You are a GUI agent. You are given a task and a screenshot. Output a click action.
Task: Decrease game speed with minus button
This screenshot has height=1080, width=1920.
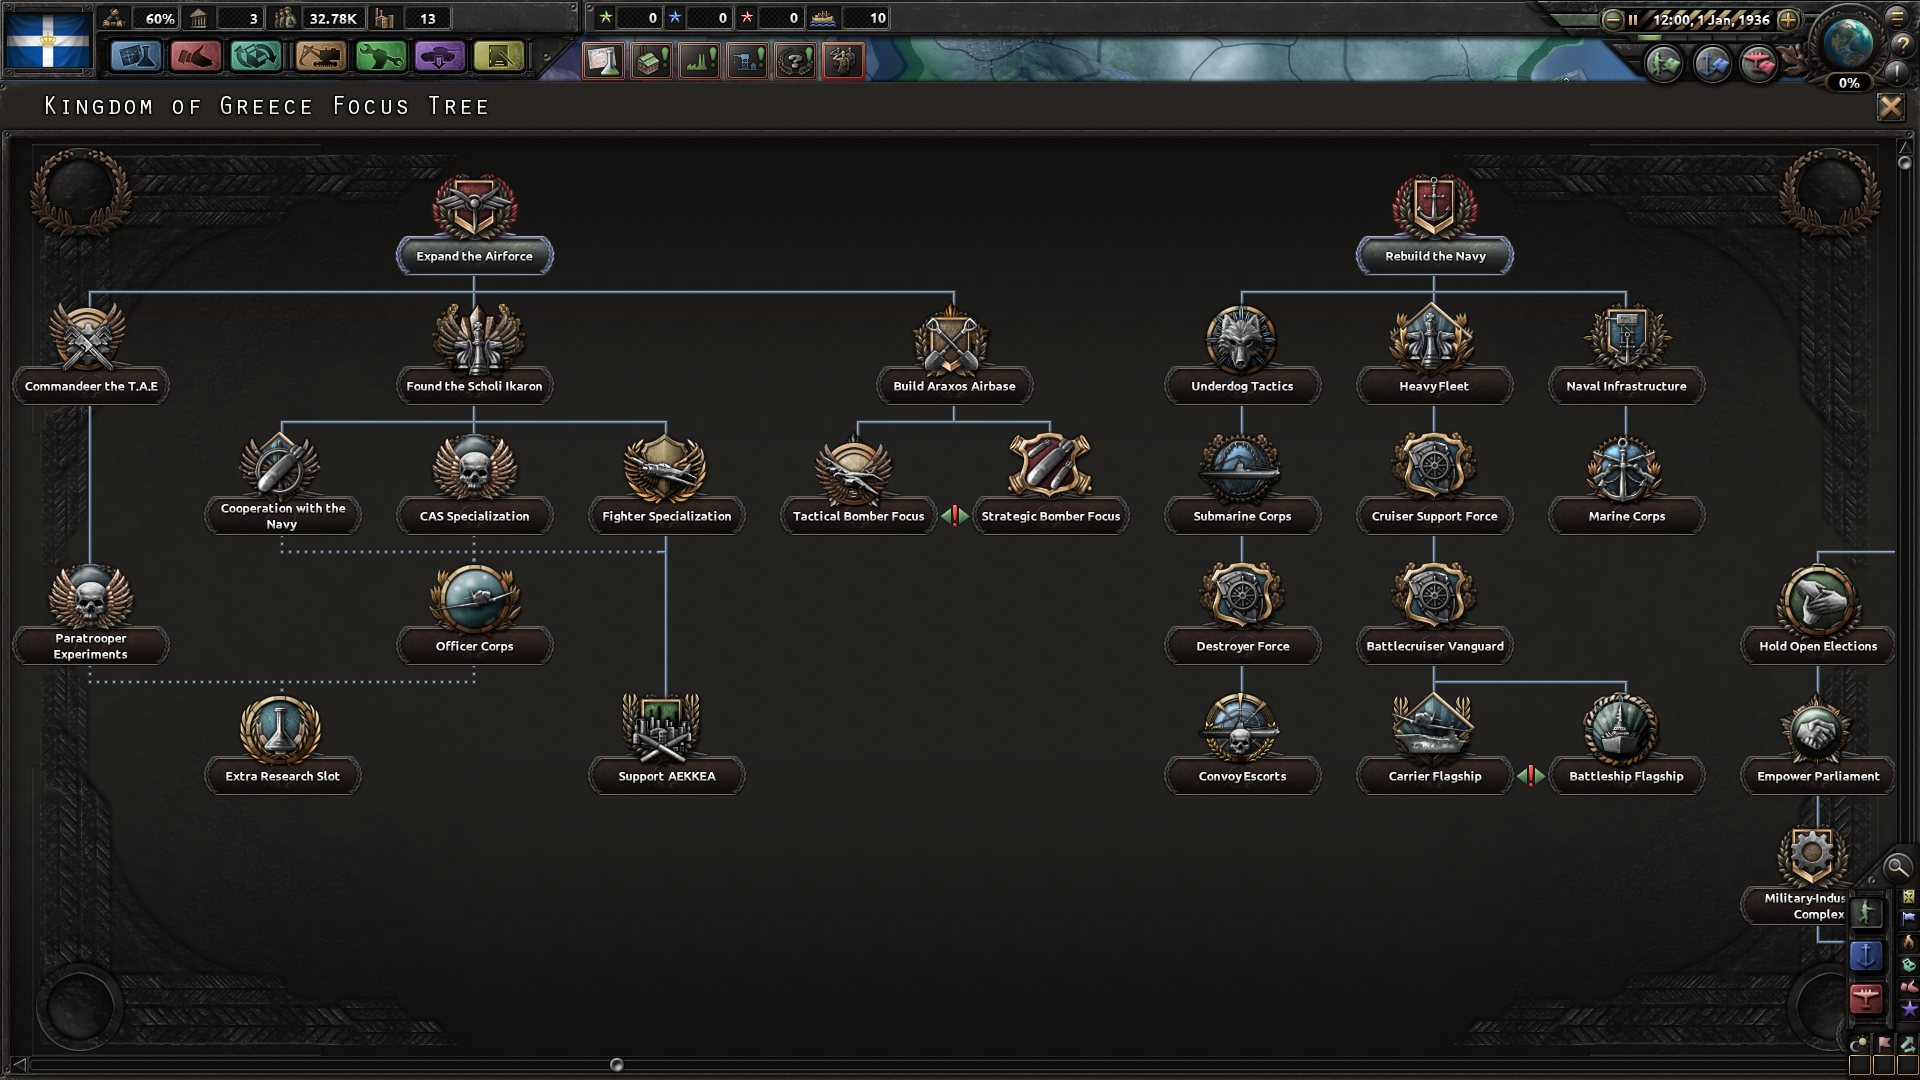[1612, 19]
